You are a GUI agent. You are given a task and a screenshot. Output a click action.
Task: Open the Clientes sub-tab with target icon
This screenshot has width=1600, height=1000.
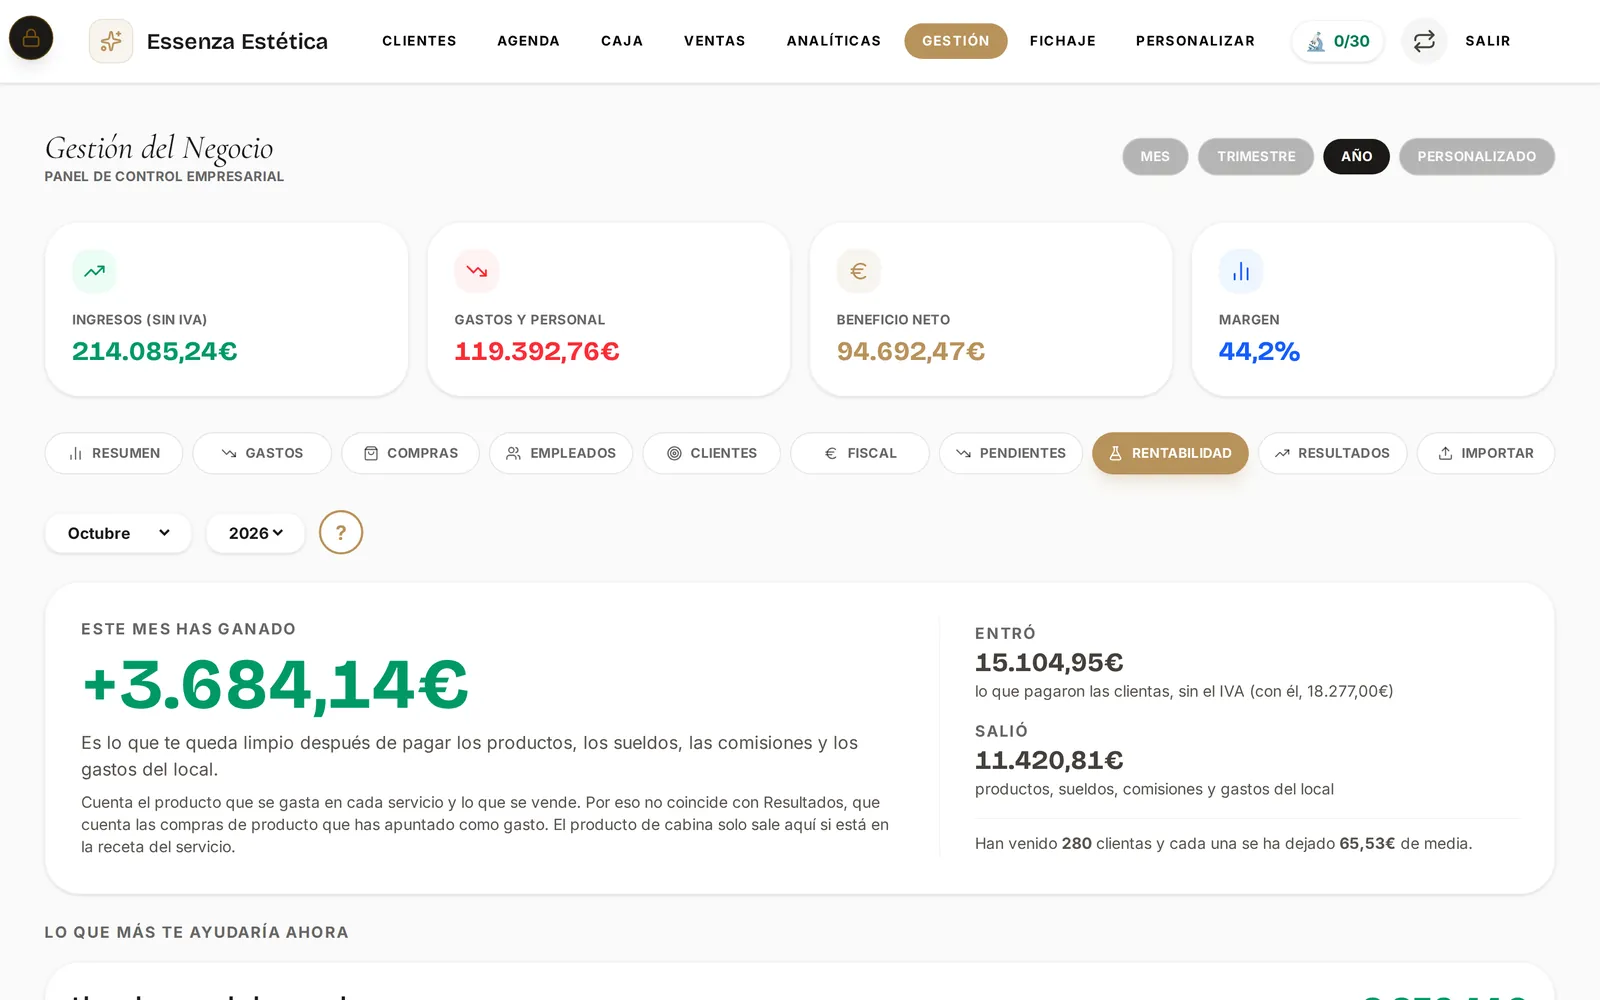coord(711,453)
